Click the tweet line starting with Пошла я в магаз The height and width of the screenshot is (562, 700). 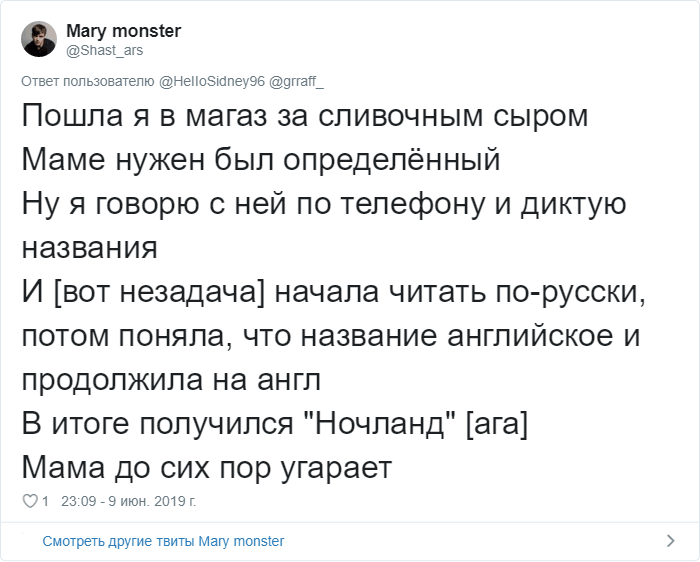click(x=305, y=117)
